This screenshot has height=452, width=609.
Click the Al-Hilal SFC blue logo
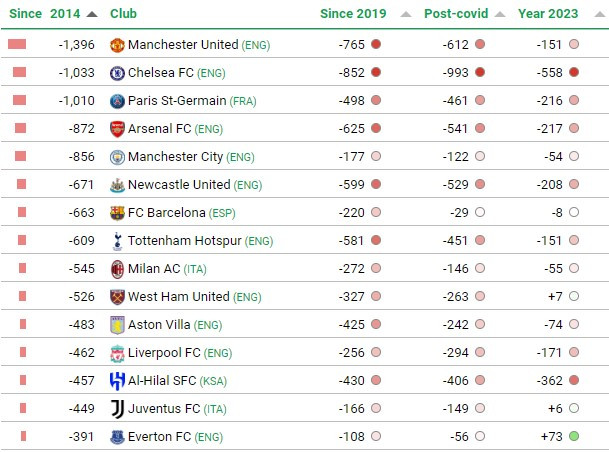(x=117, y=381)
